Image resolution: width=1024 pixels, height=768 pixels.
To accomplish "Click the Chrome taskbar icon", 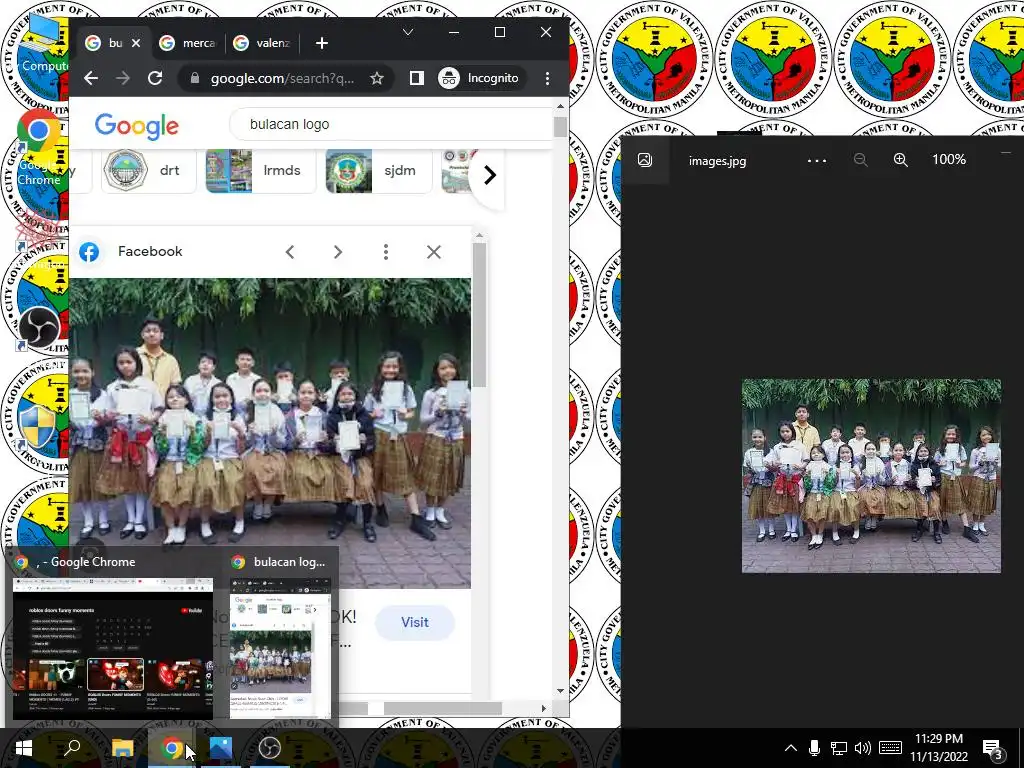I will (x=171, y=748).
